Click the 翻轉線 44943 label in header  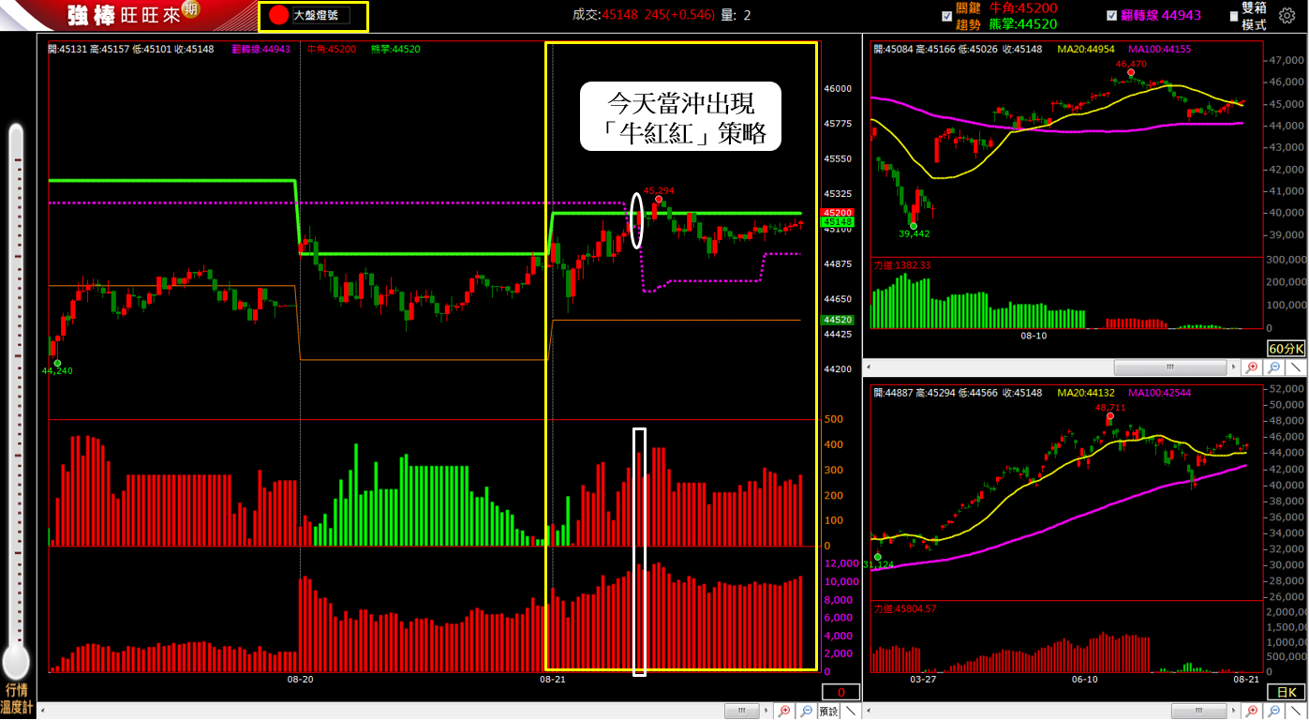(1162, 15)
